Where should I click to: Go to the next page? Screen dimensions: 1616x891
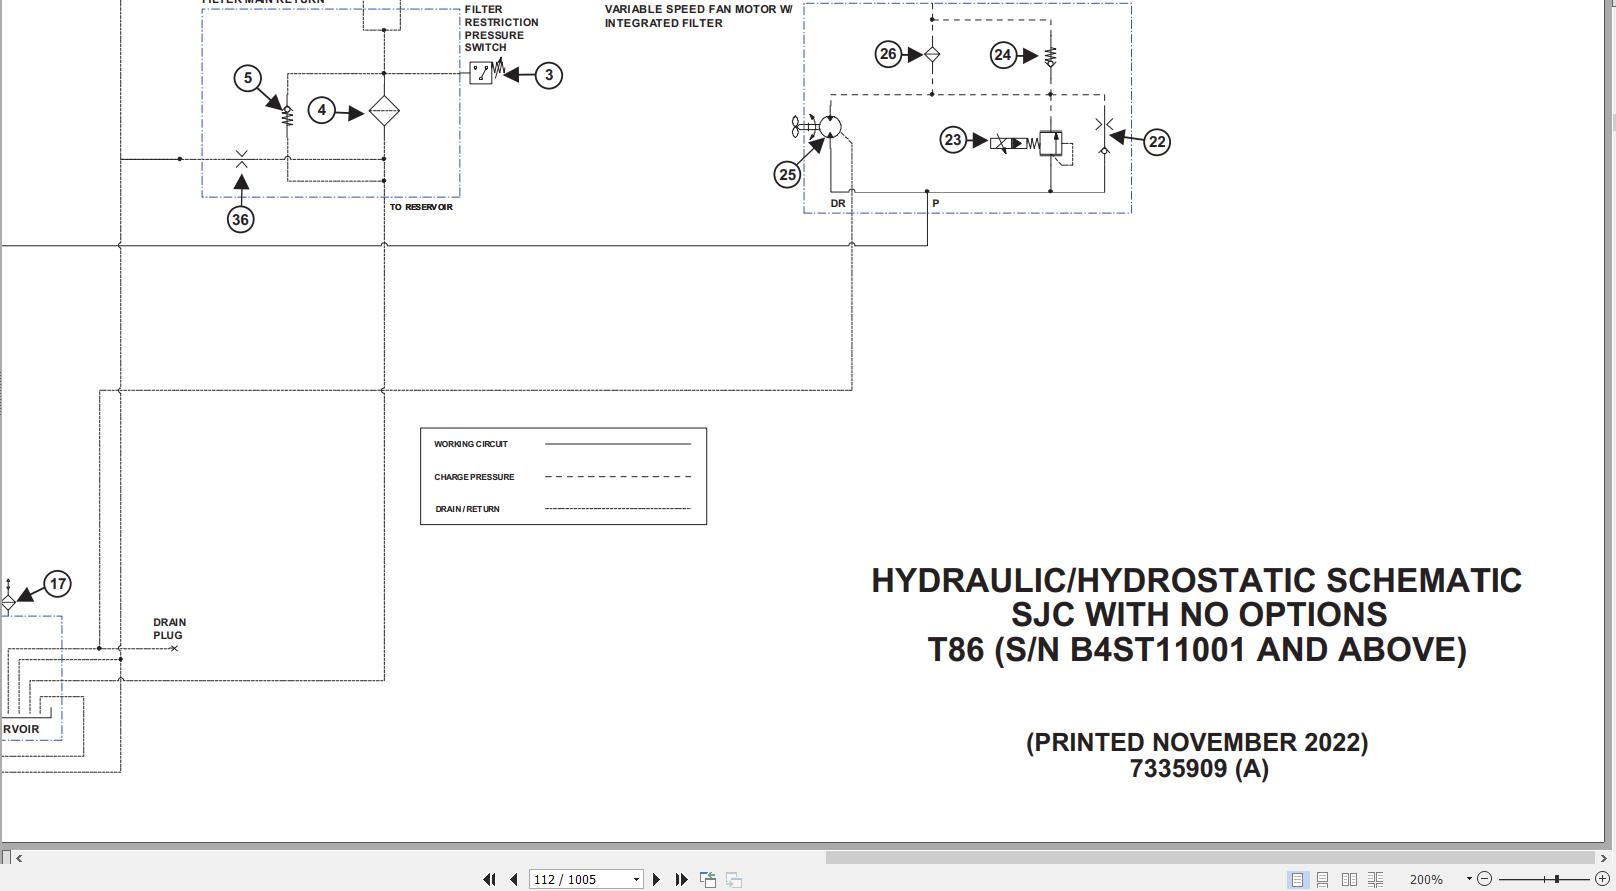point(657,879)
